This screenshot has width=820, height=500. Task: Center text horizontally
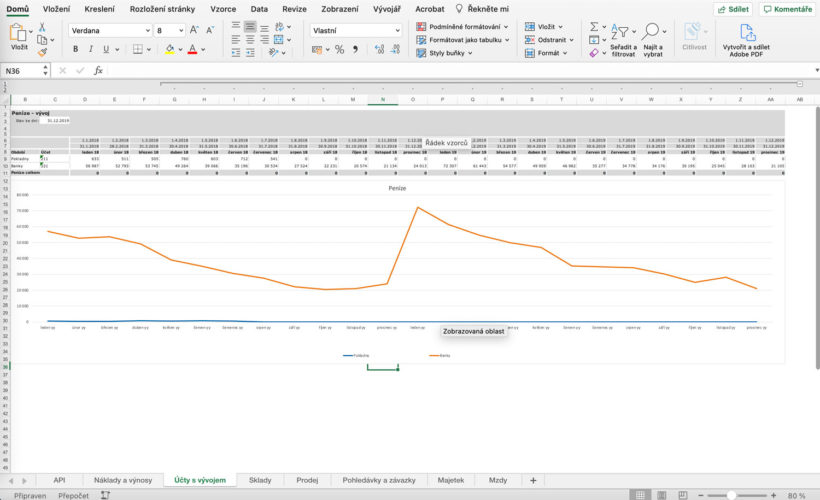point(250,40)
